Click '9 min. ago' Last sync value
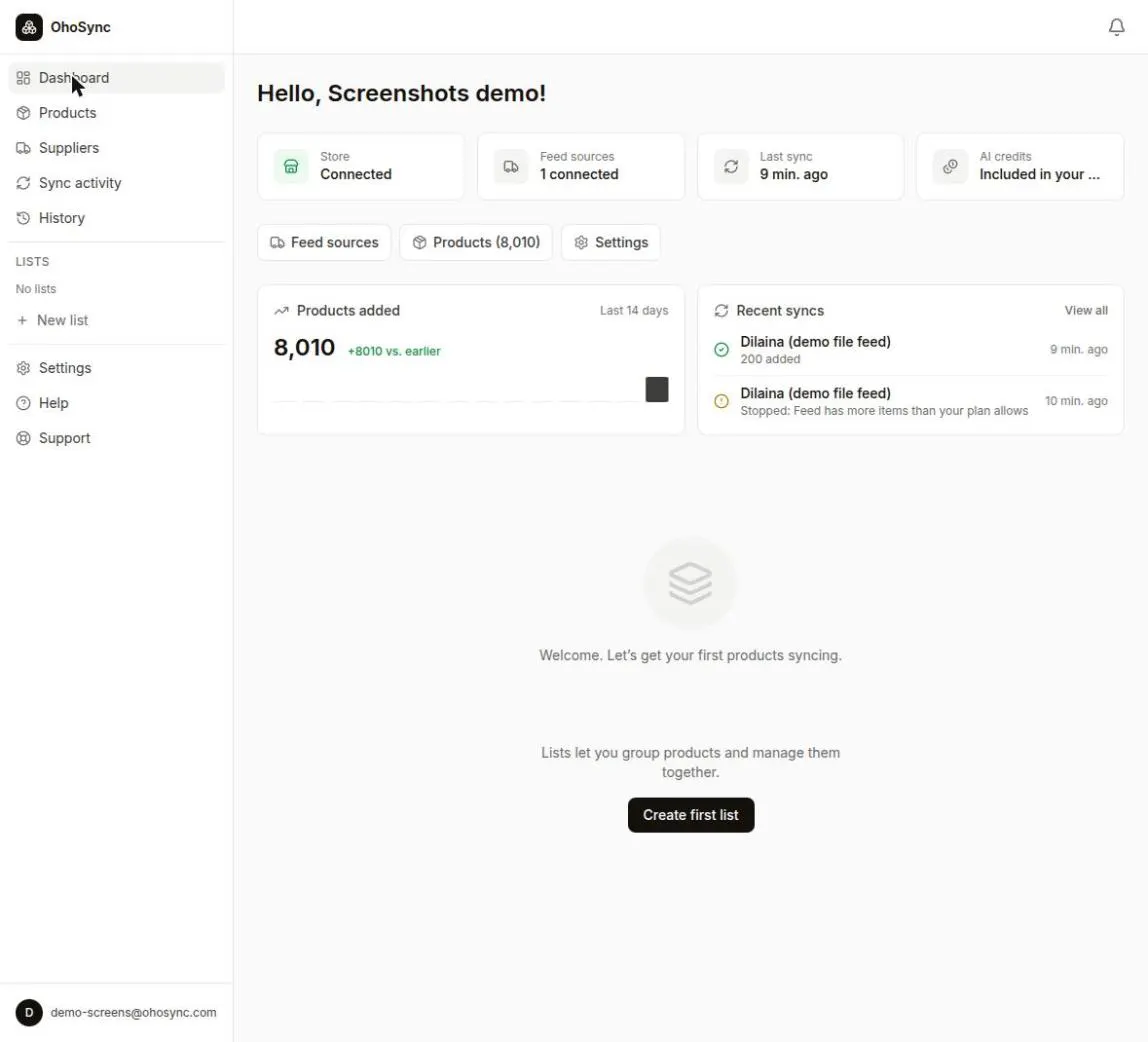Viewport: 1148px width, 1042px height. pos(794,174)
